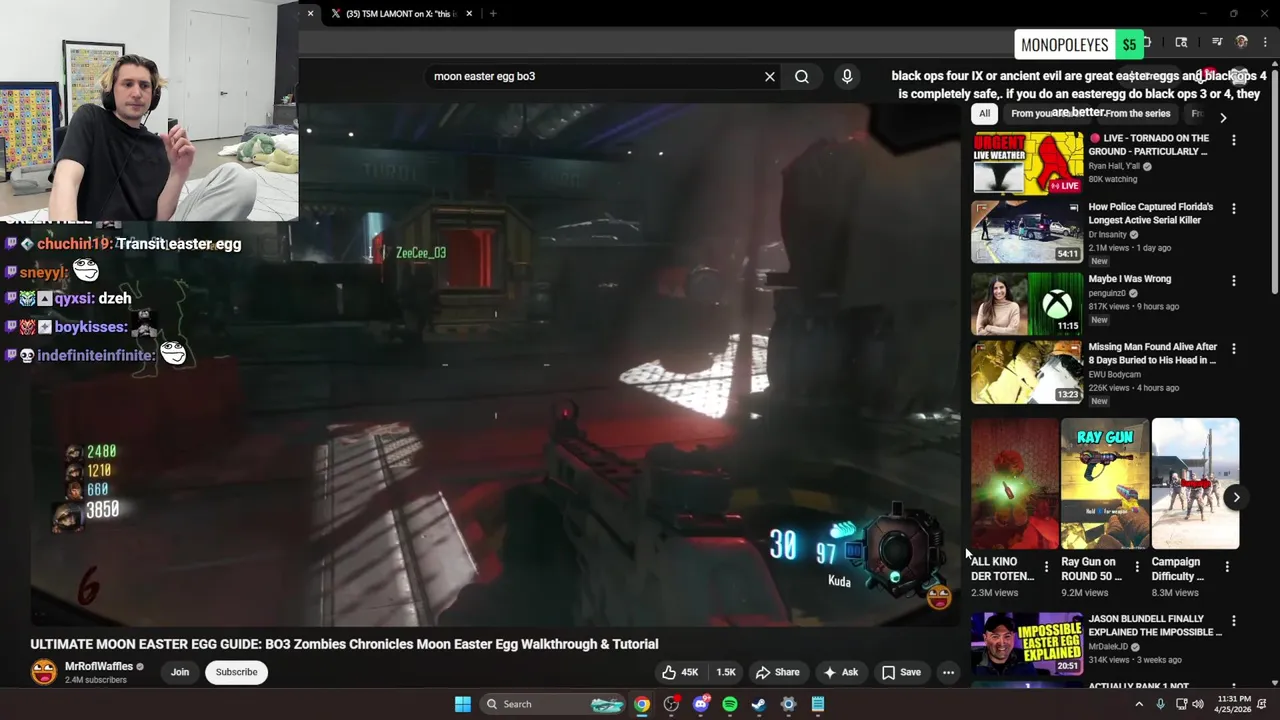
Task: Open the volume control in system tray
Action: [x=1198, y=704]
